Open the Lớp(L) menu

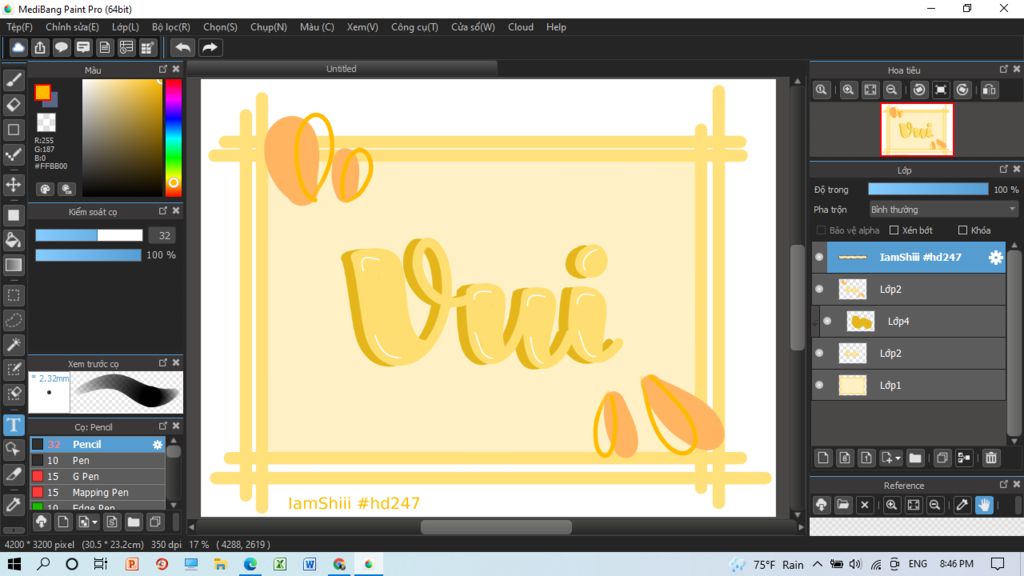[125, 27]
